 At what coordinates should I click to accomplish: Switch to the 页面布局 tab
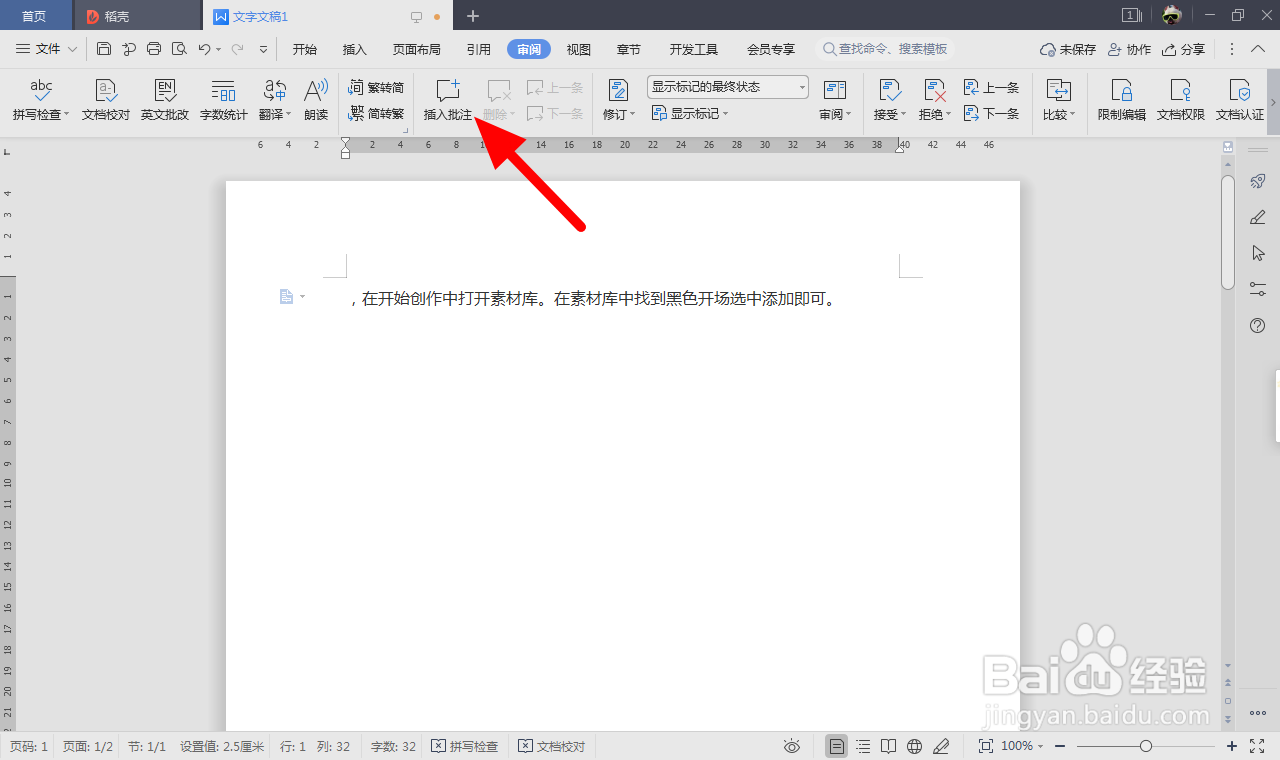tap(417, 49)
